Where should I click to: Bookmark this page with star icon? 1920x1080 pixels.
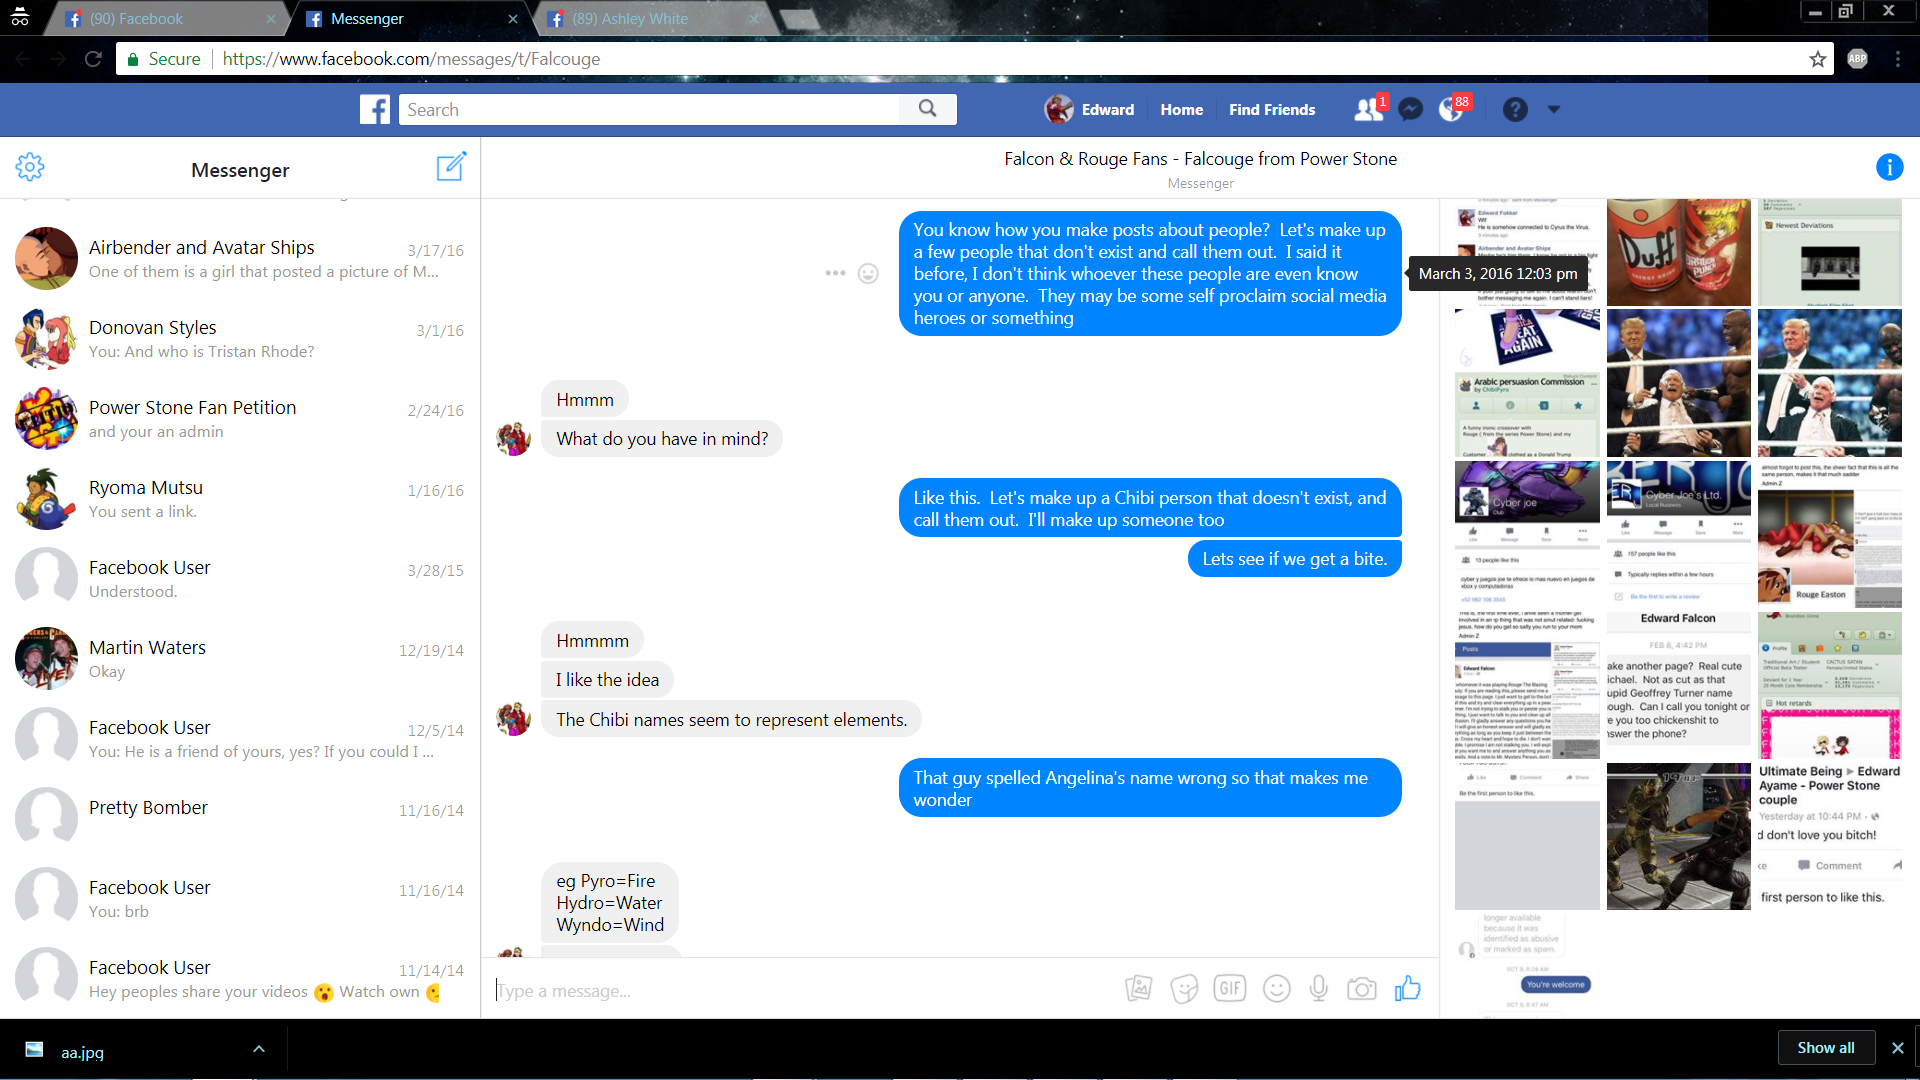coord(1818,59)
